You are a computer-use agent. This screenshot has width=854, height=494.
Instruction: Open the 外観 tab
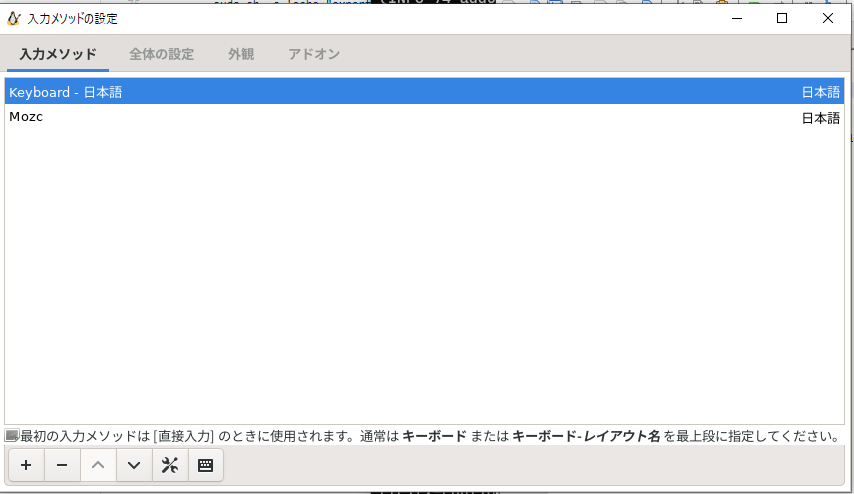point(241,54)
